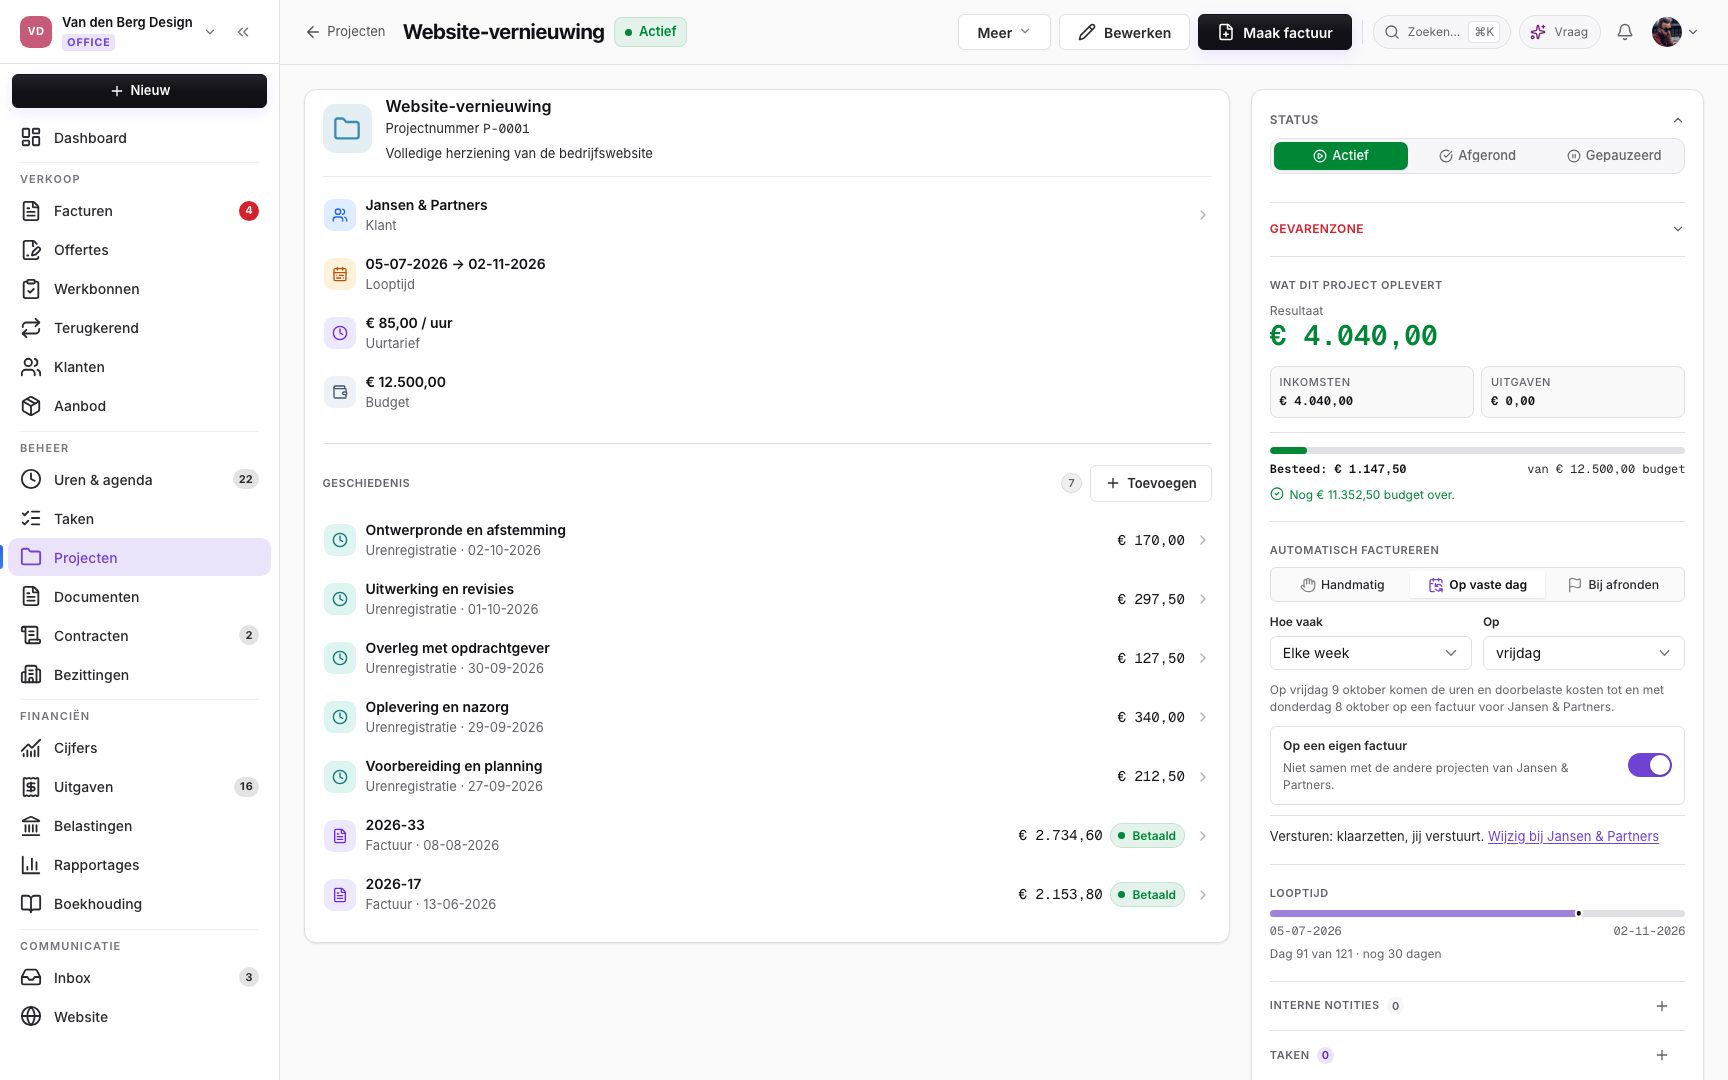Click the Inbox tray icon
Viewport: 1728px width, 1080px height.
tap(31, 978)
